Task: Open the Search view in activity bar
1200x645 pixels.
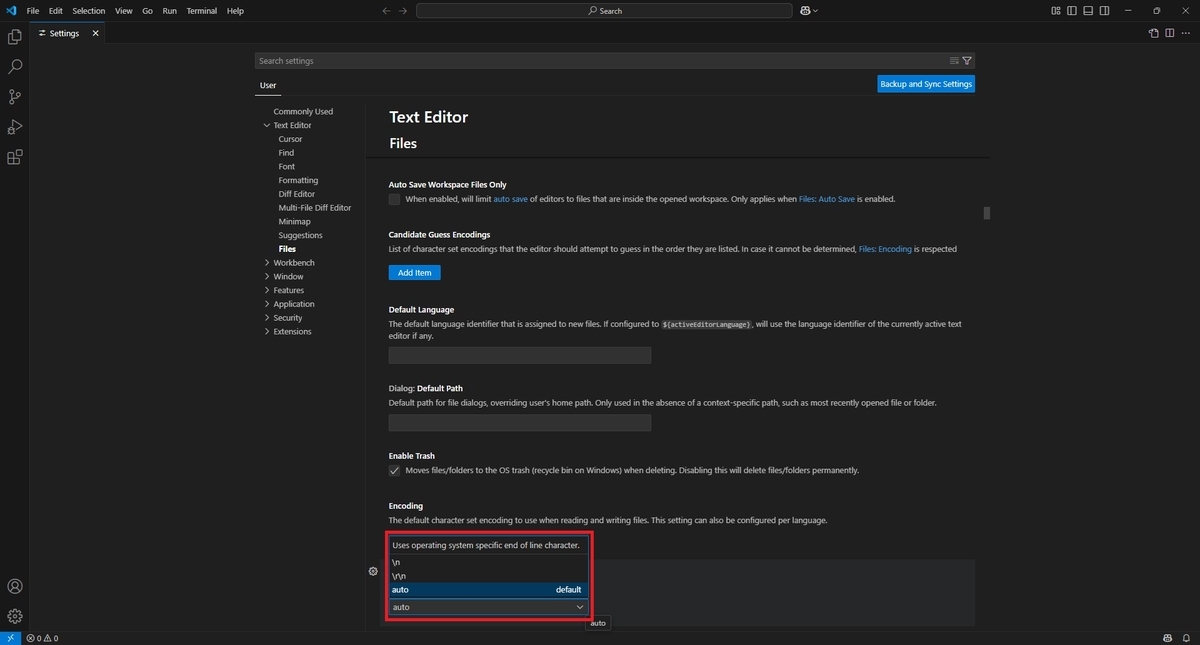Action: [x=15, y=67]
